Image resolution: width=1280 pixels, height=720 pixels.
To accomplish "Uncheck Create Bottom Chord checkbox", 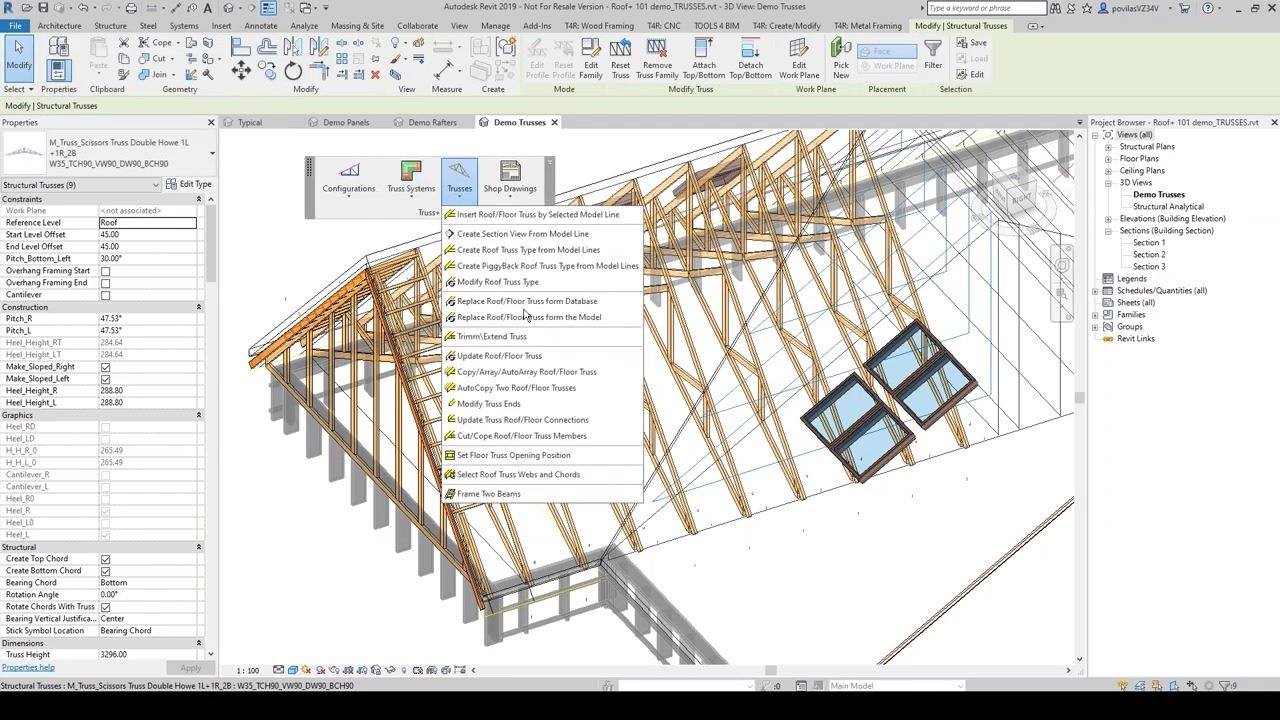I will coord(105,571).
